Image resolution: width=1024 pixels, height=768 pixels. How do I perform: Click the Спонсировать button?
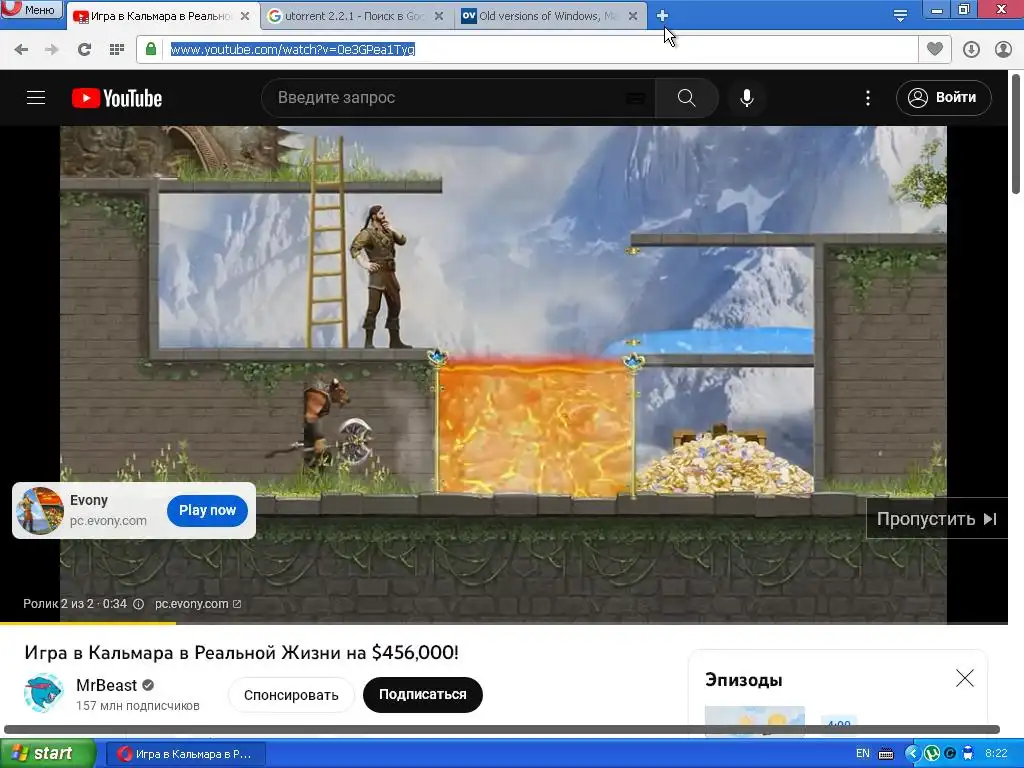(x=291, y=695)
